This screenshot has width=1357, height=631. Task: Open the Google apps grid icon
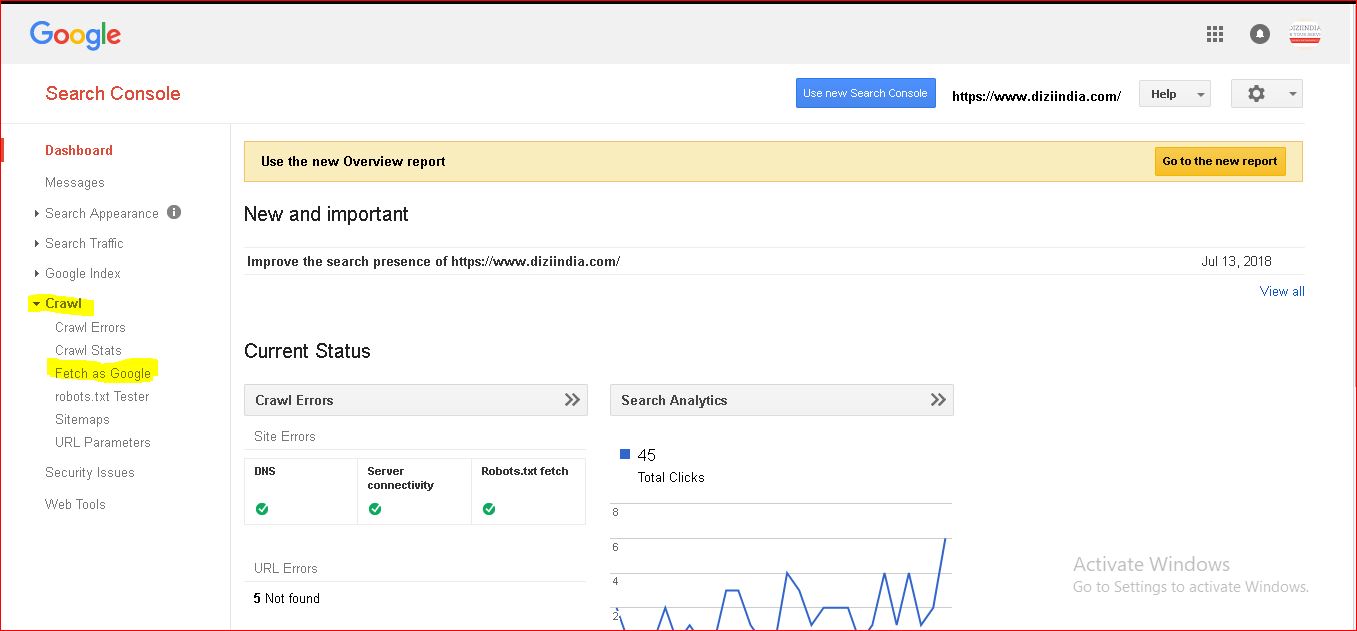[x=1215, y=34]
